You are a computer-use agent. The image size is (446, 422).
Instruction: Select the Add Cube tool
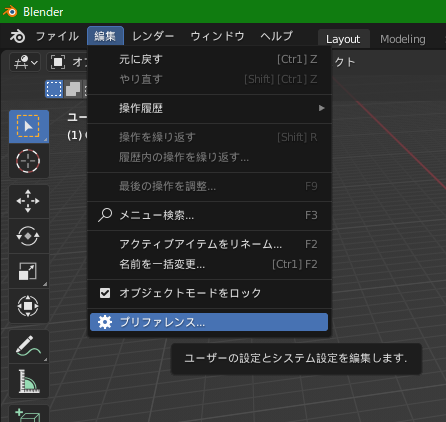29,414
